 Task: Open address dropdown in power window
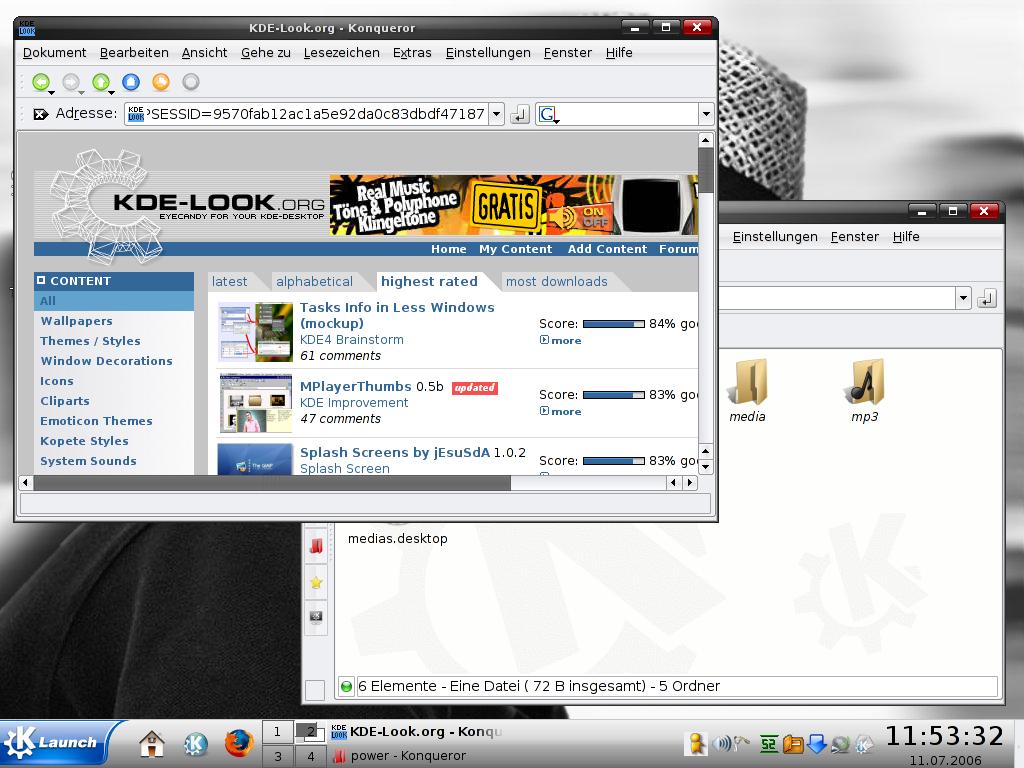click(963, 298)
